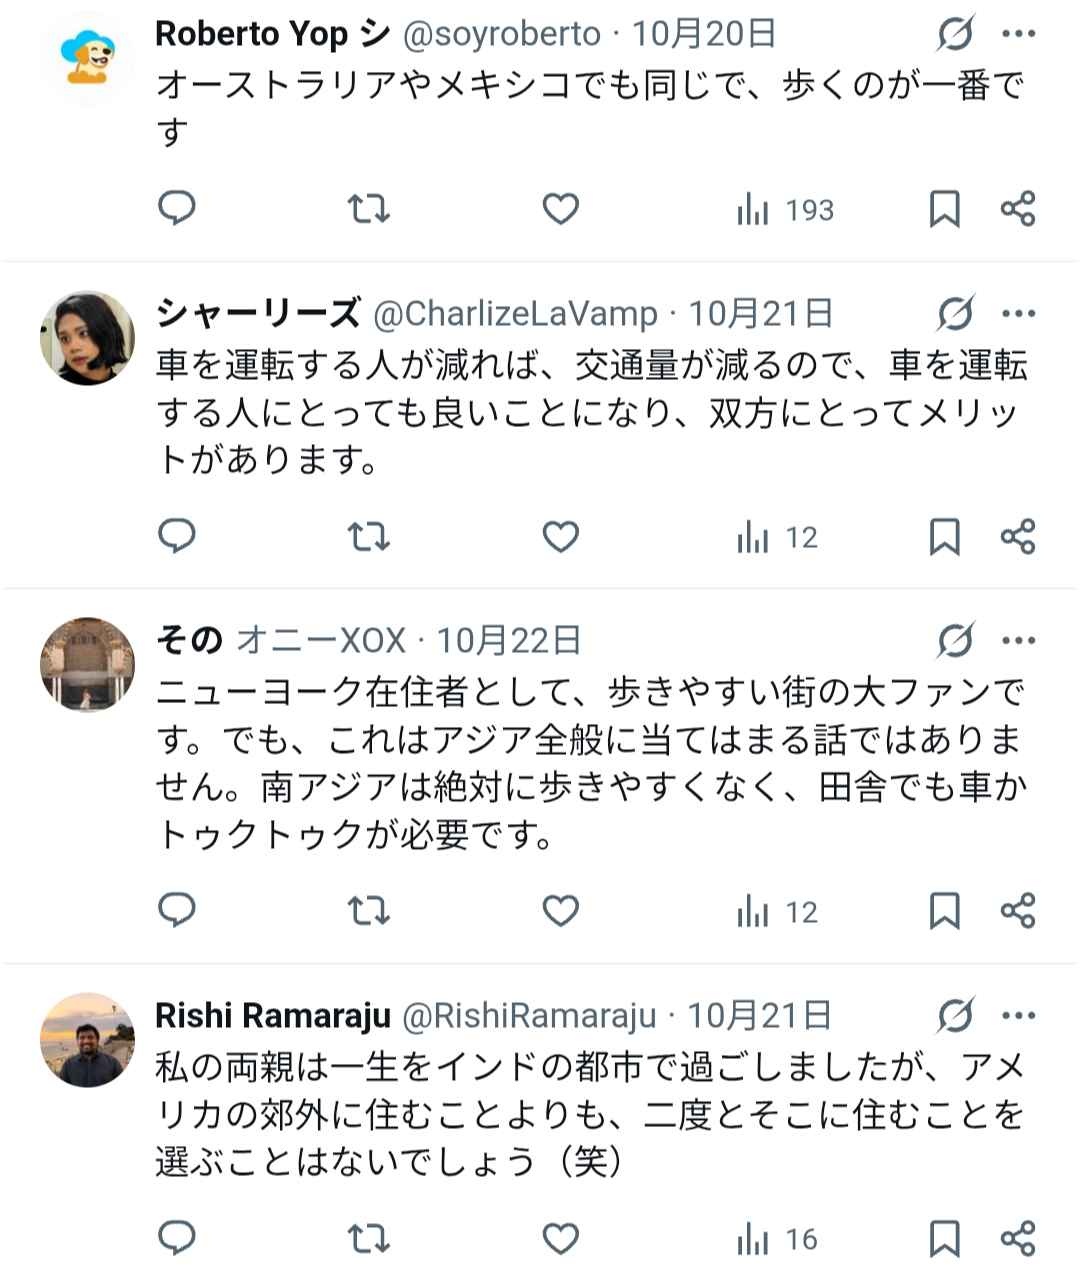Click the retweet icon under シャーリーズ's tweet

coord(368,537)
